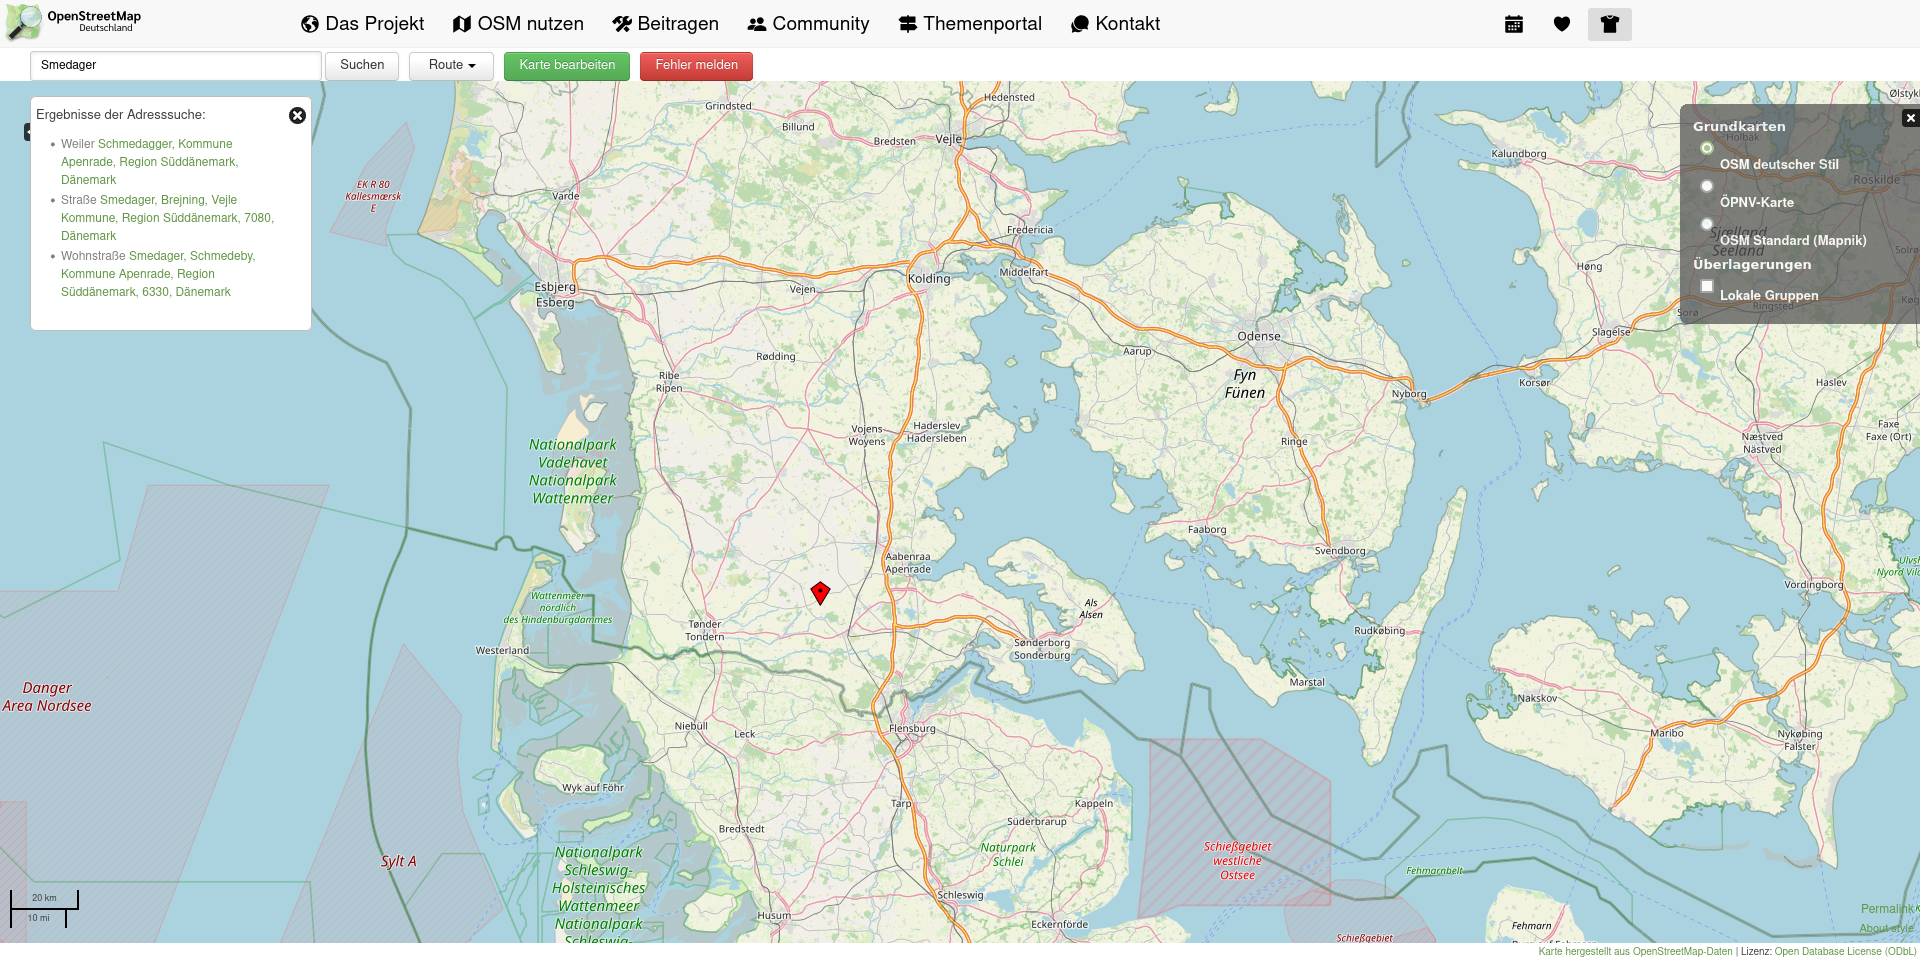The width and height of the screenshot is (1920, 964).
Task: Expand the Beitragen menu
Action: pos(665,24)
